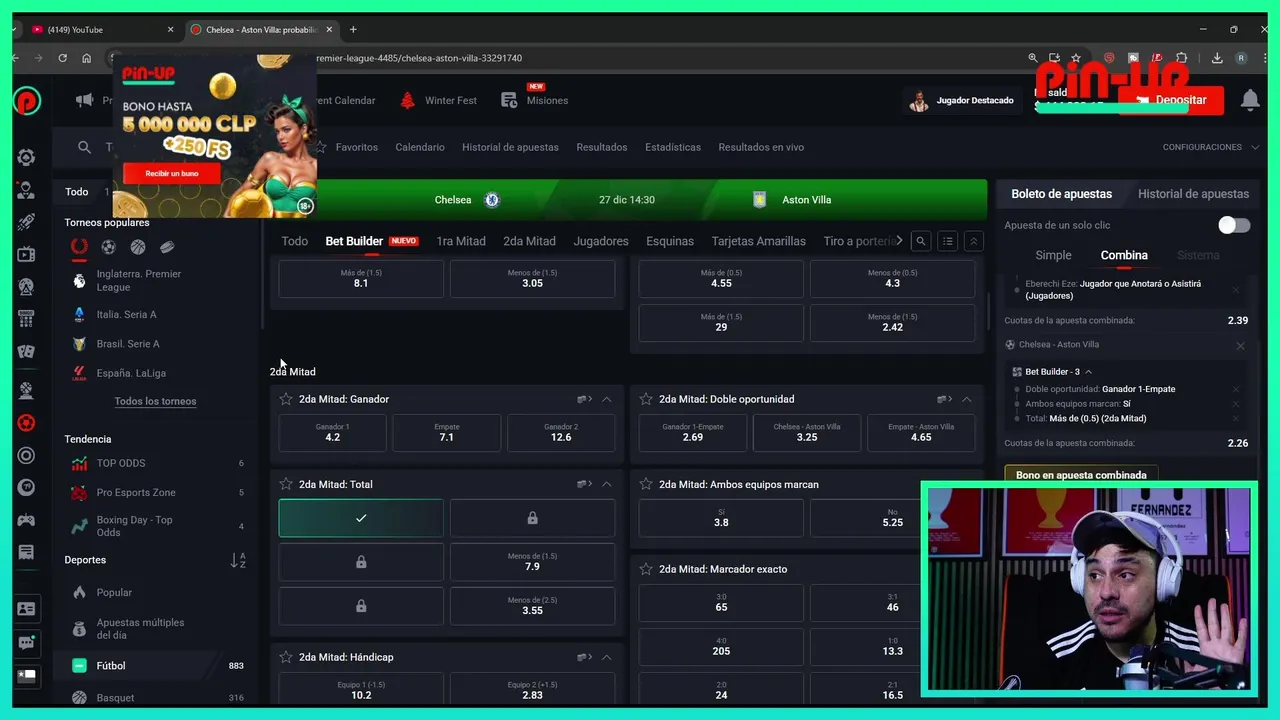Open Resultados en vivo menu item

coord(761,147)
